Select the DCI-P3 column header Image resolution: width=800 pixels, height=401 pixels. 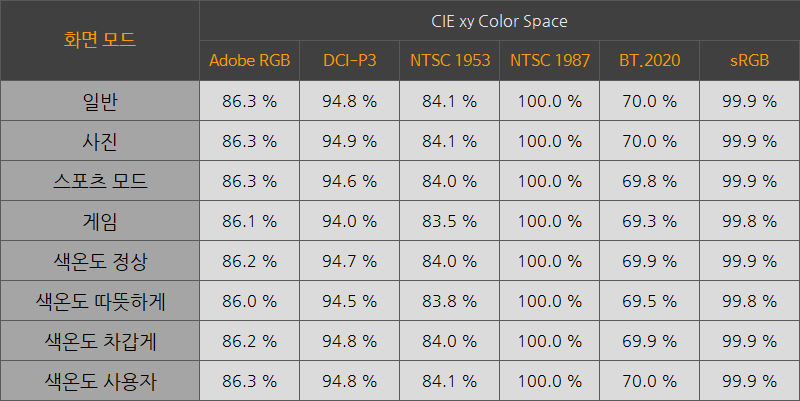pos(349,61)
